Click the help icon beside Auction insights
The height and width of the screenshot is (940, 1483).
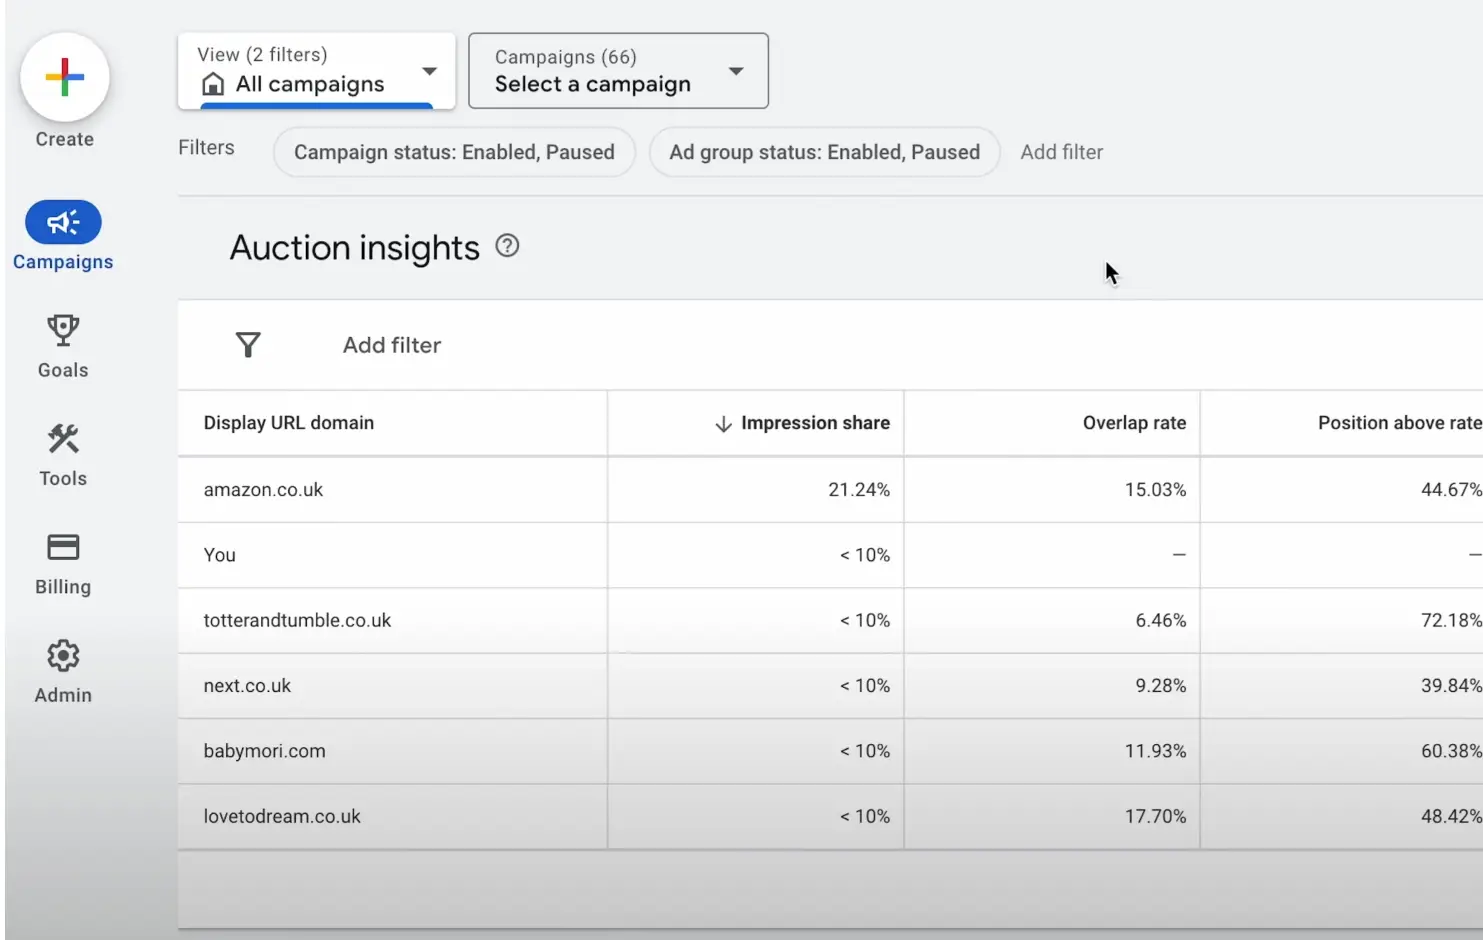(507, 246)
